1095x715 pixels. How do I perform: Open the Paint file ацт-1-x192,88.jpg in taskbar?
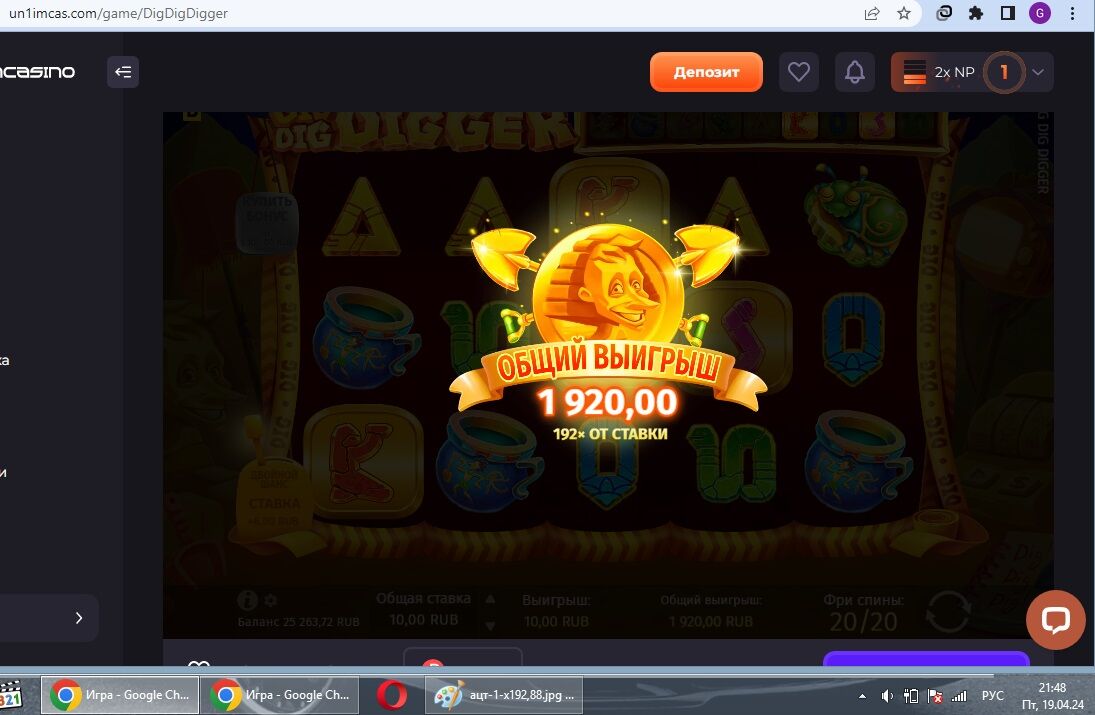pos(504,695)
